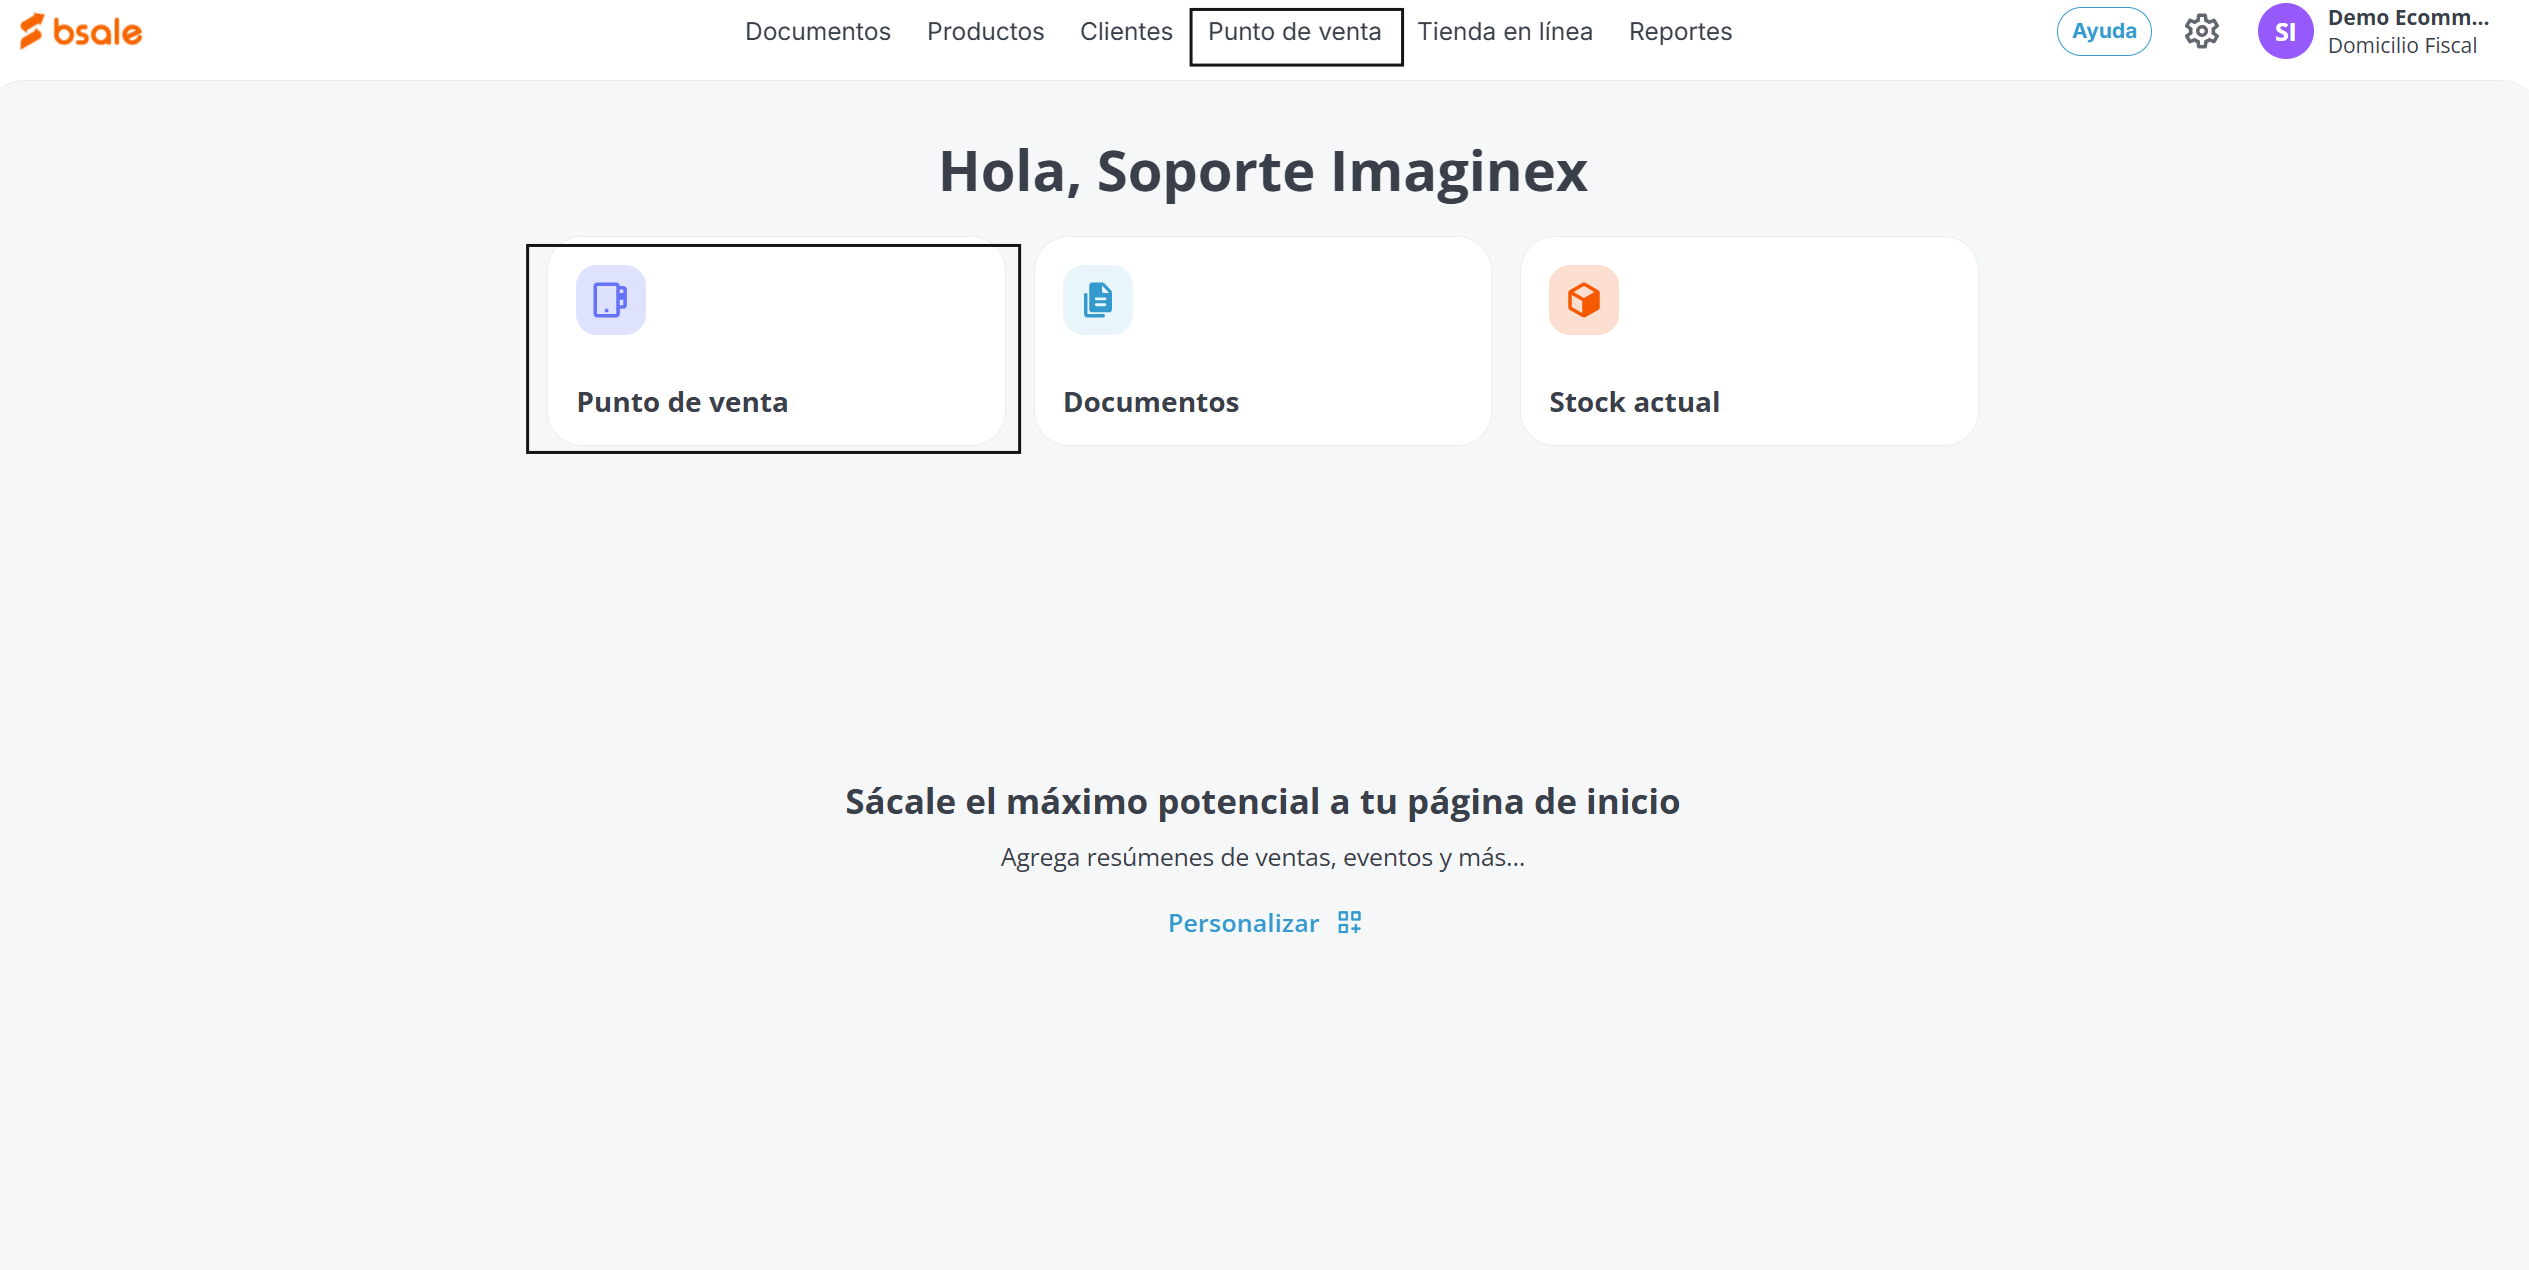The width and height of the screenshot is (2529, 1270).
Task: Click the Domicilio Fiscal branch label
Action: pyautogui.click(x=2401, y=46)
